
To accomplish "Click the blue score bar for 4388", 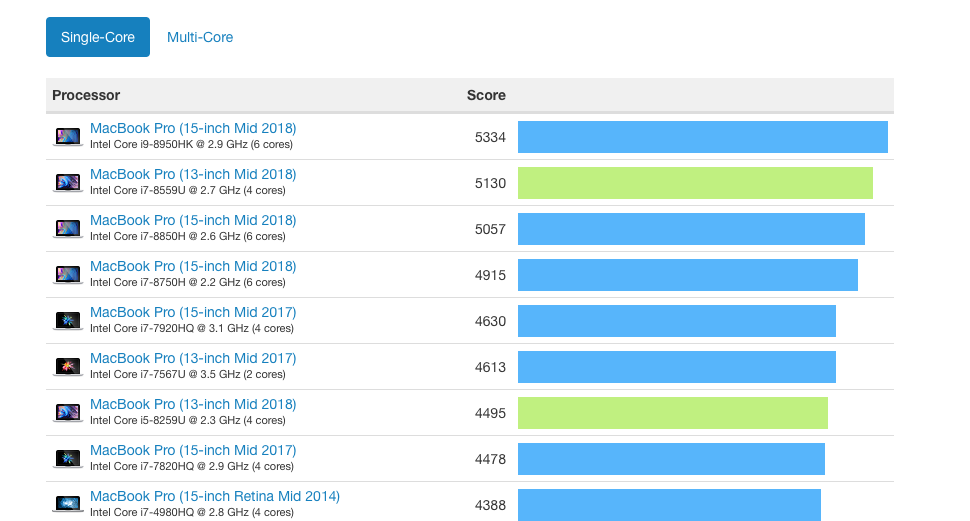I will [x=669, y=505].
